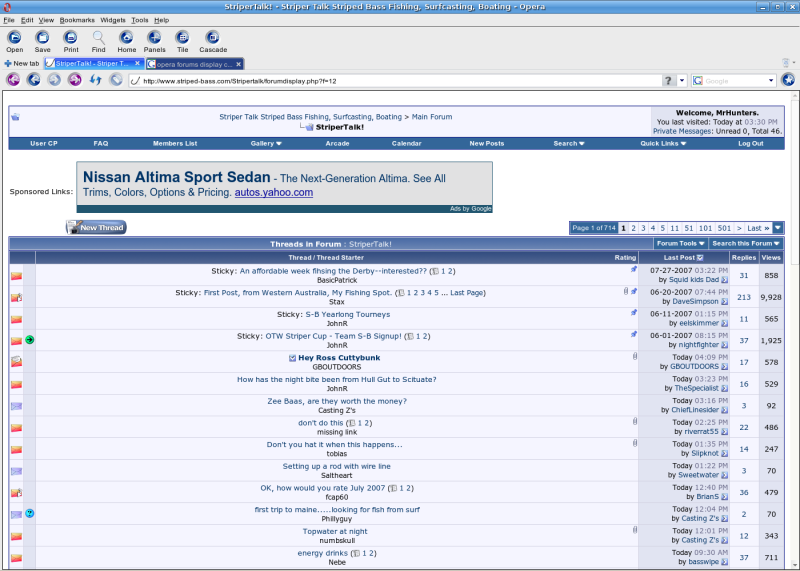Go to last post by DaveSimpson icon
The image size is (800, 571).
click(724, 301)
